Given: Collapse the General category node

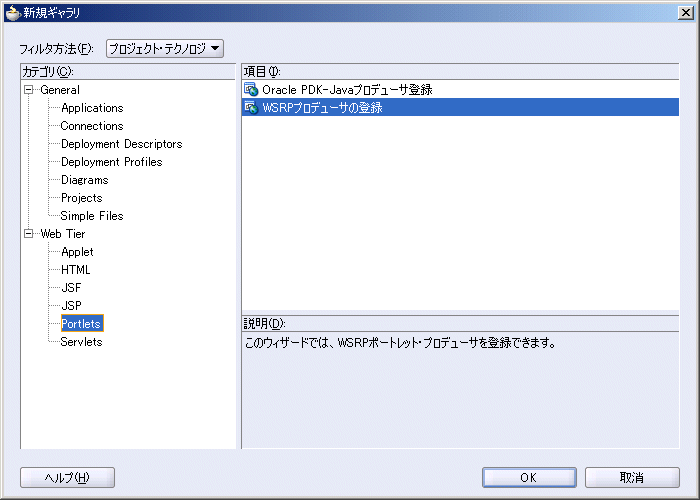Looking at the screenshot, I should (x=29, y=90).
